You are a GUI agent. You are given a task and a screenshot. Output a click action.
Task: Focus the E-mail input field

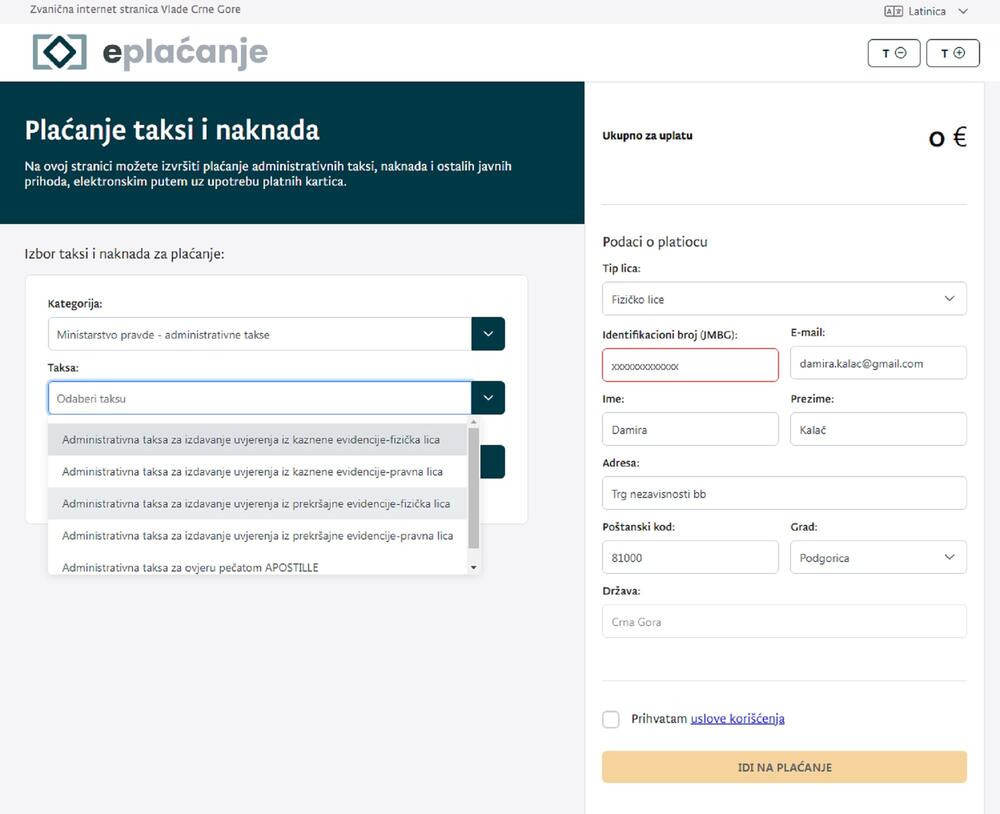(878, 364)
